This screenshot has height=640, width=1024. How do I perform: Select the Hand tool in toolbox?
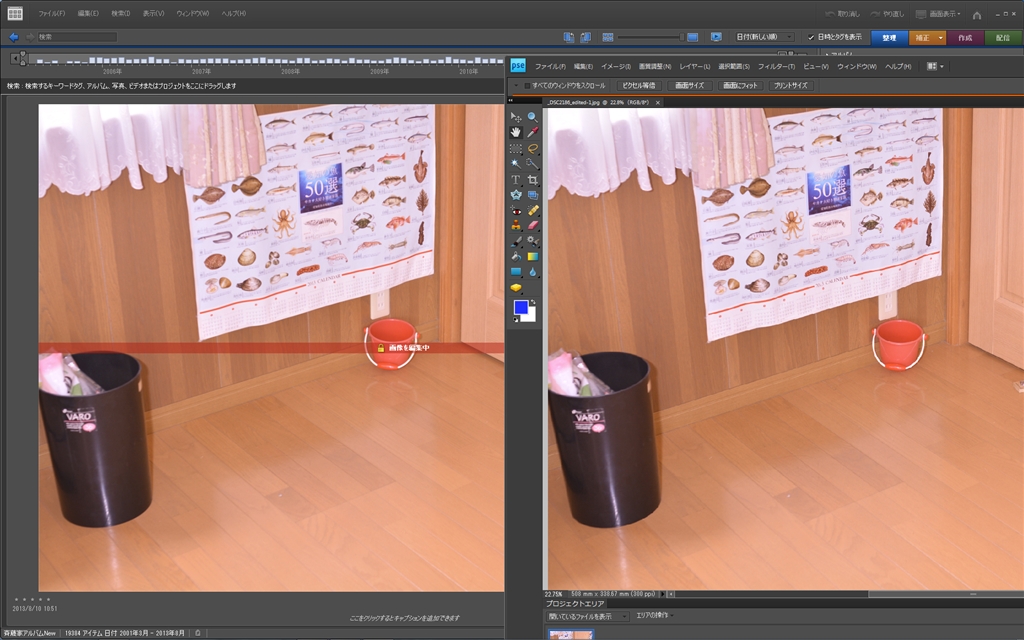pyautogui.click(x=516, y=132)
